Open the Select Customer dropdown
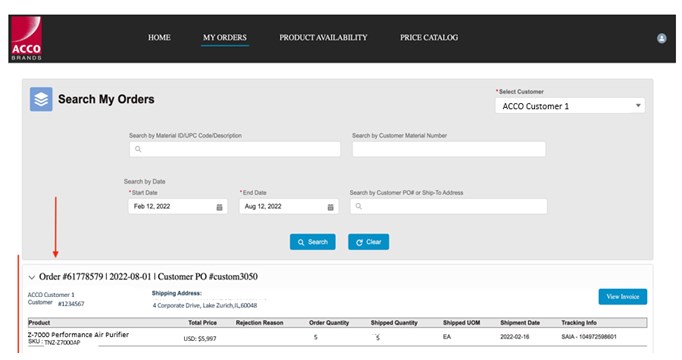The width and height of the screenshot is (682, 360). [570, 106]
